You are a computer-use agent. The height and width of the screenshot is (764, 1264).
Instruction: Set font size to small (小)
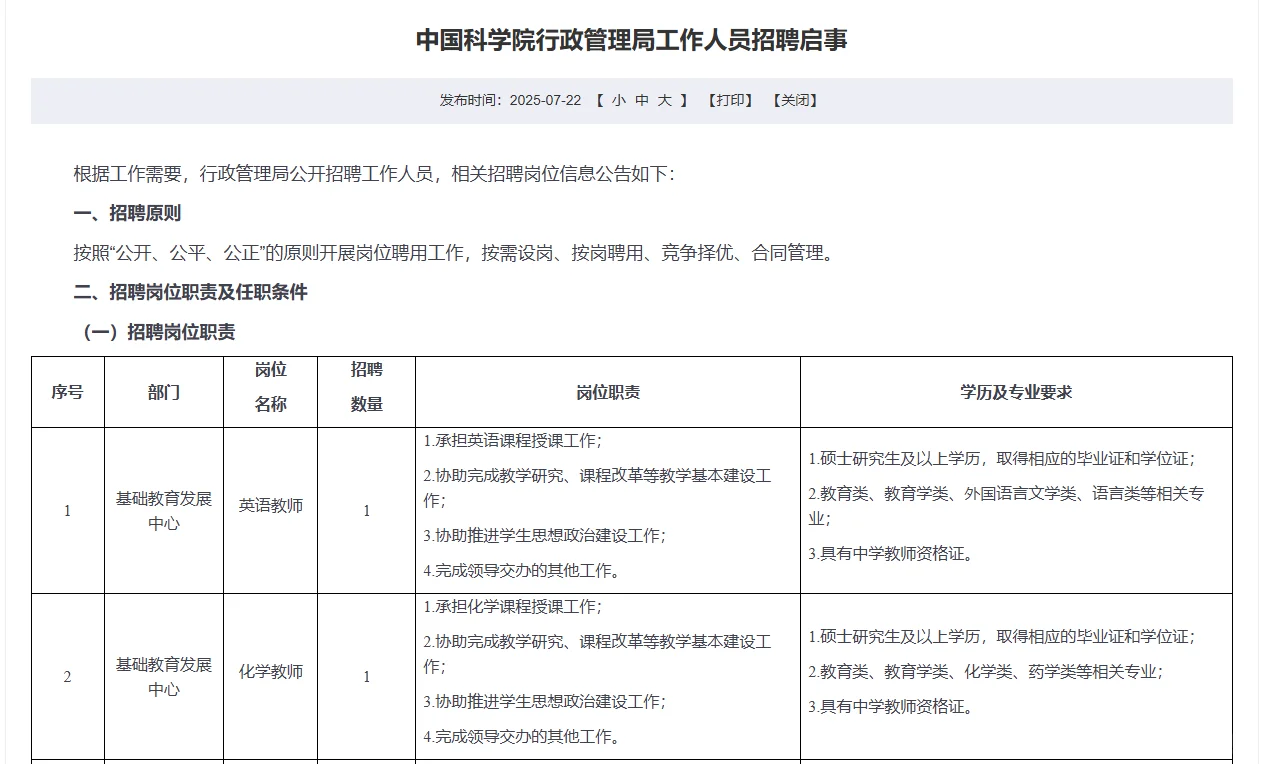coord(619,100)
